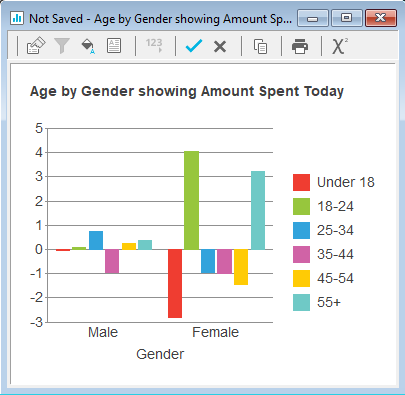Click the y-axis value '-3'
The image size is (405, 395).
pyautogui.click(x=37, y=322)
